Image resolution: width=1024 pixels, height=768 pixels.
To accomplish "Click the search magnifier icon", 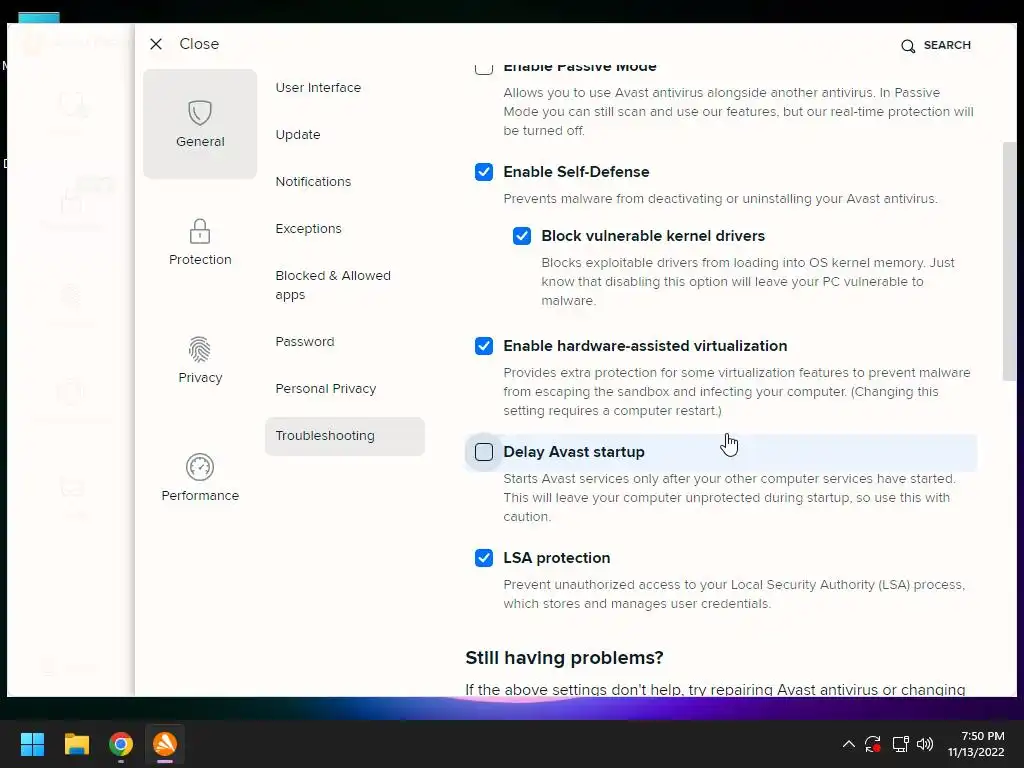I will point(908,46).
